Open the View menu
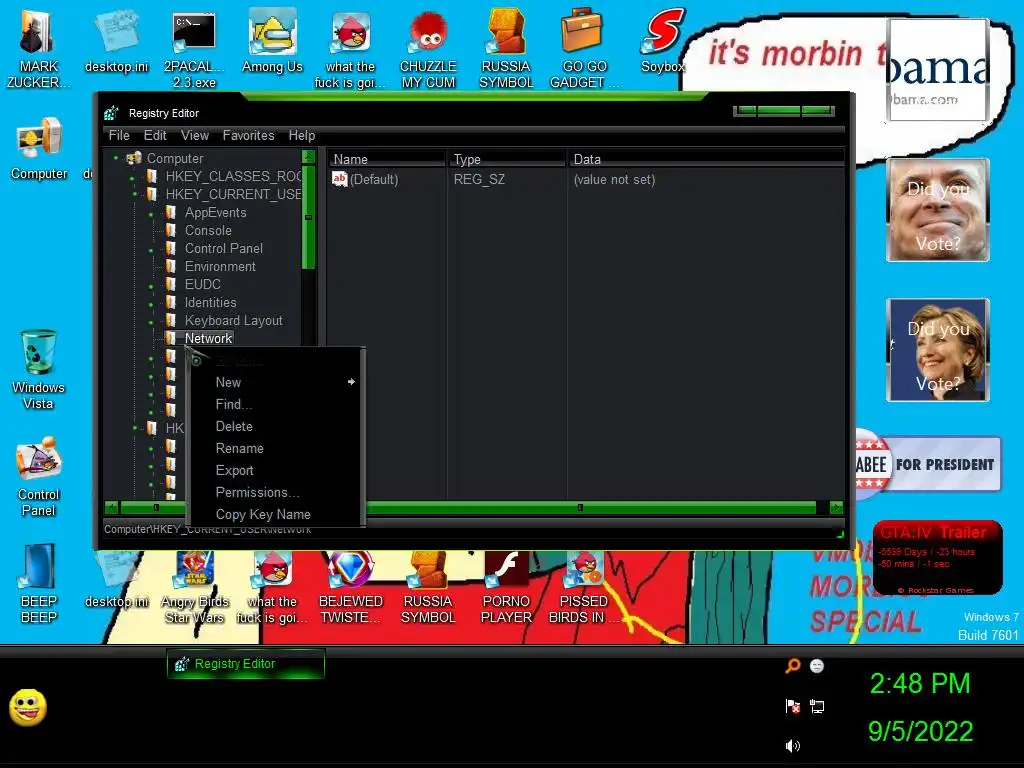Viewport: 1024px width, 768px height. click(195, 135)
